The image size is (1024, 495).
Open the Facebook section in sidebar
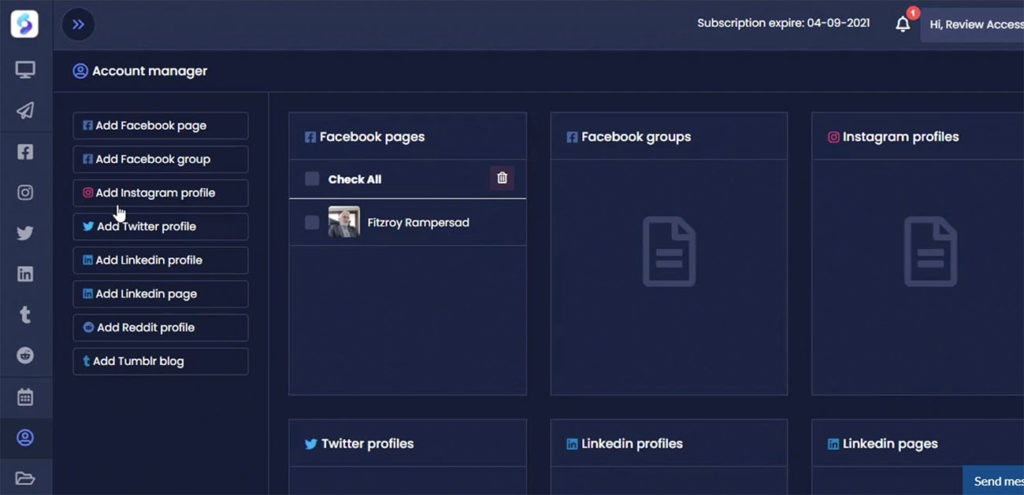[x=25, y=152]
